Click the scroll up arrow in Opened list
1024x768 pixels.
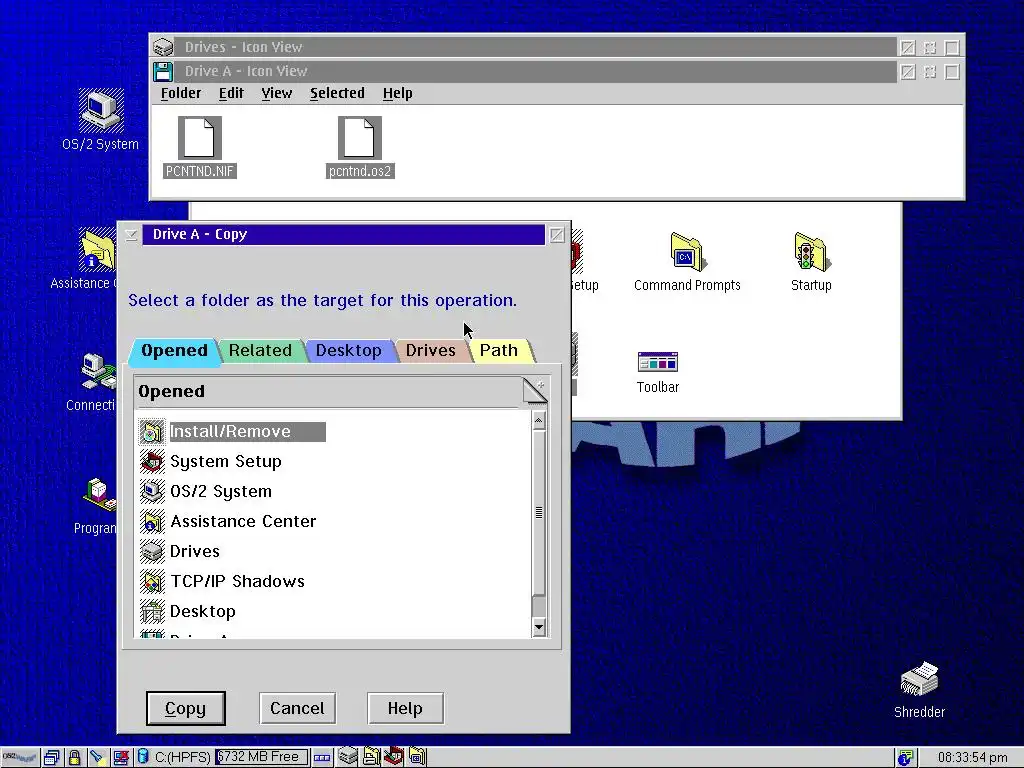(539, 421)
